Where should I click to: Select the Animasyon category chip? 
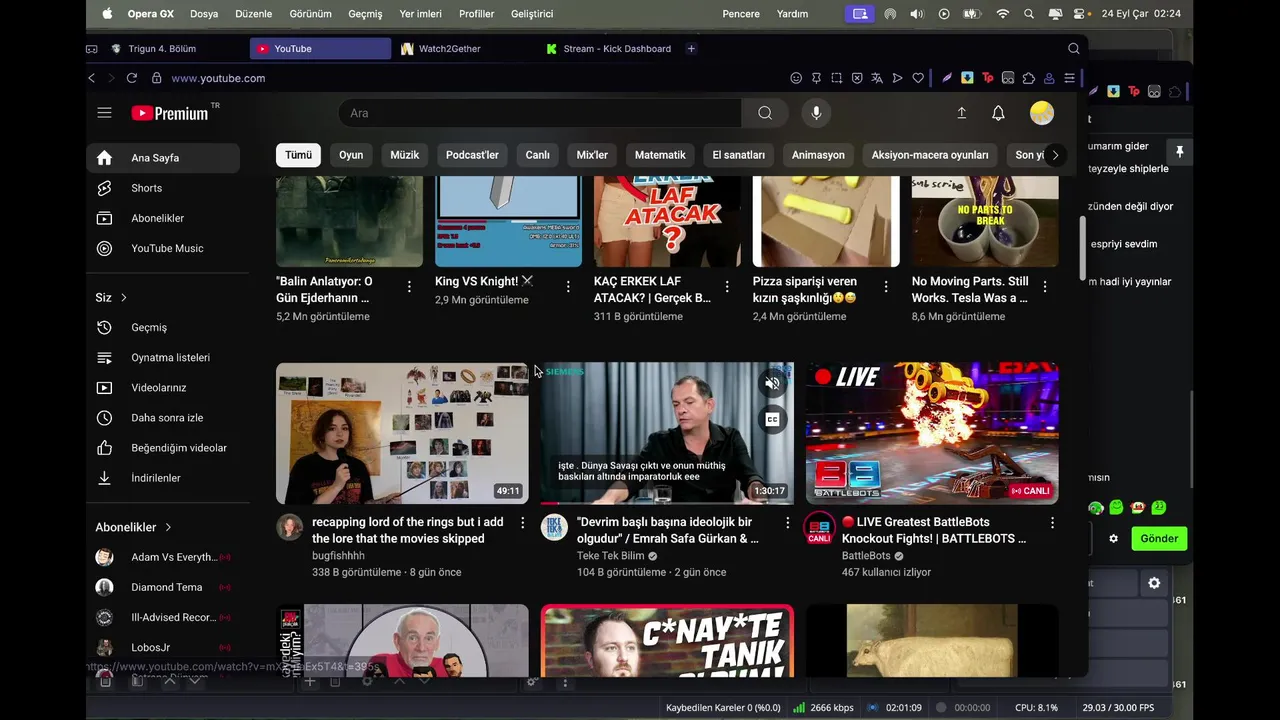pyautogui.click(x=818, y=155)
